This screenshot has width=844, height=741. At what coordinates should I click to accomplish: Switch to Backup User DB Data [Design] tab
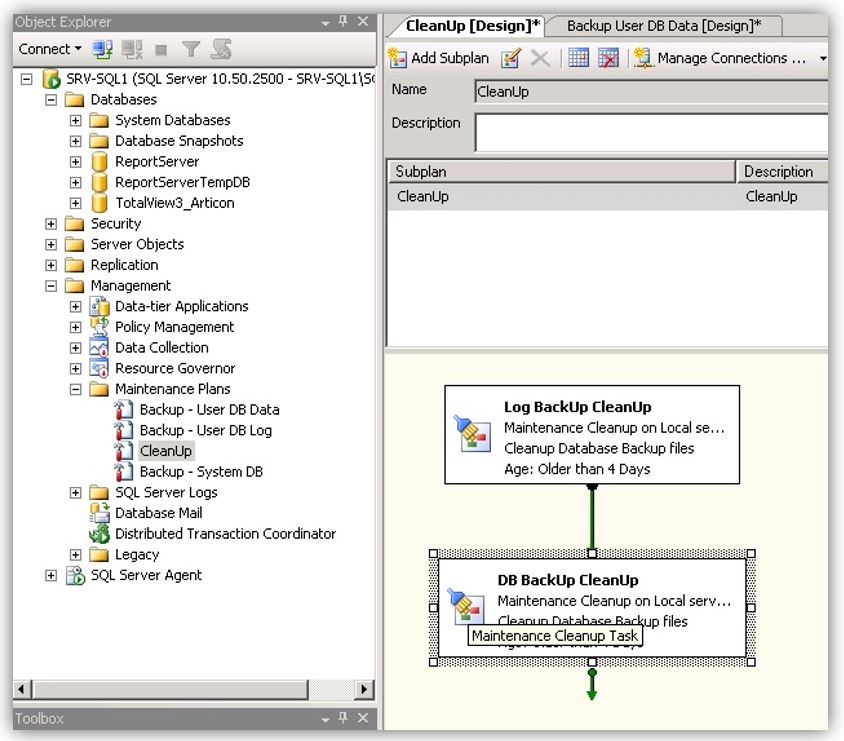coord(664,26)
